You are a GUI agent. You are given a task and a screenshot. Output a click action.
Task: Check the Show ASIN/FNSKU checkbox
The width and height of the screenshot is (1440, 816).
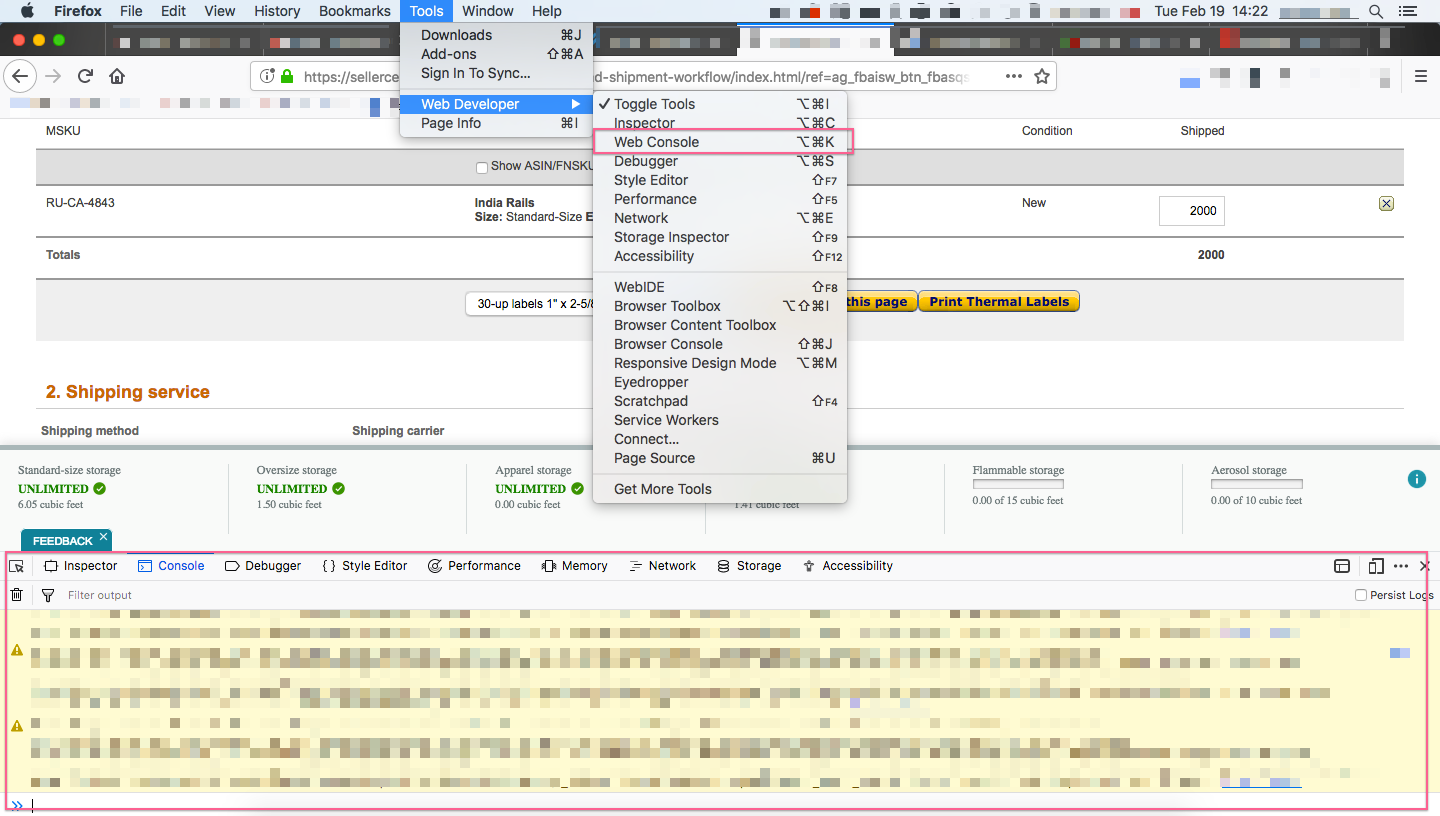coord(482,167)
